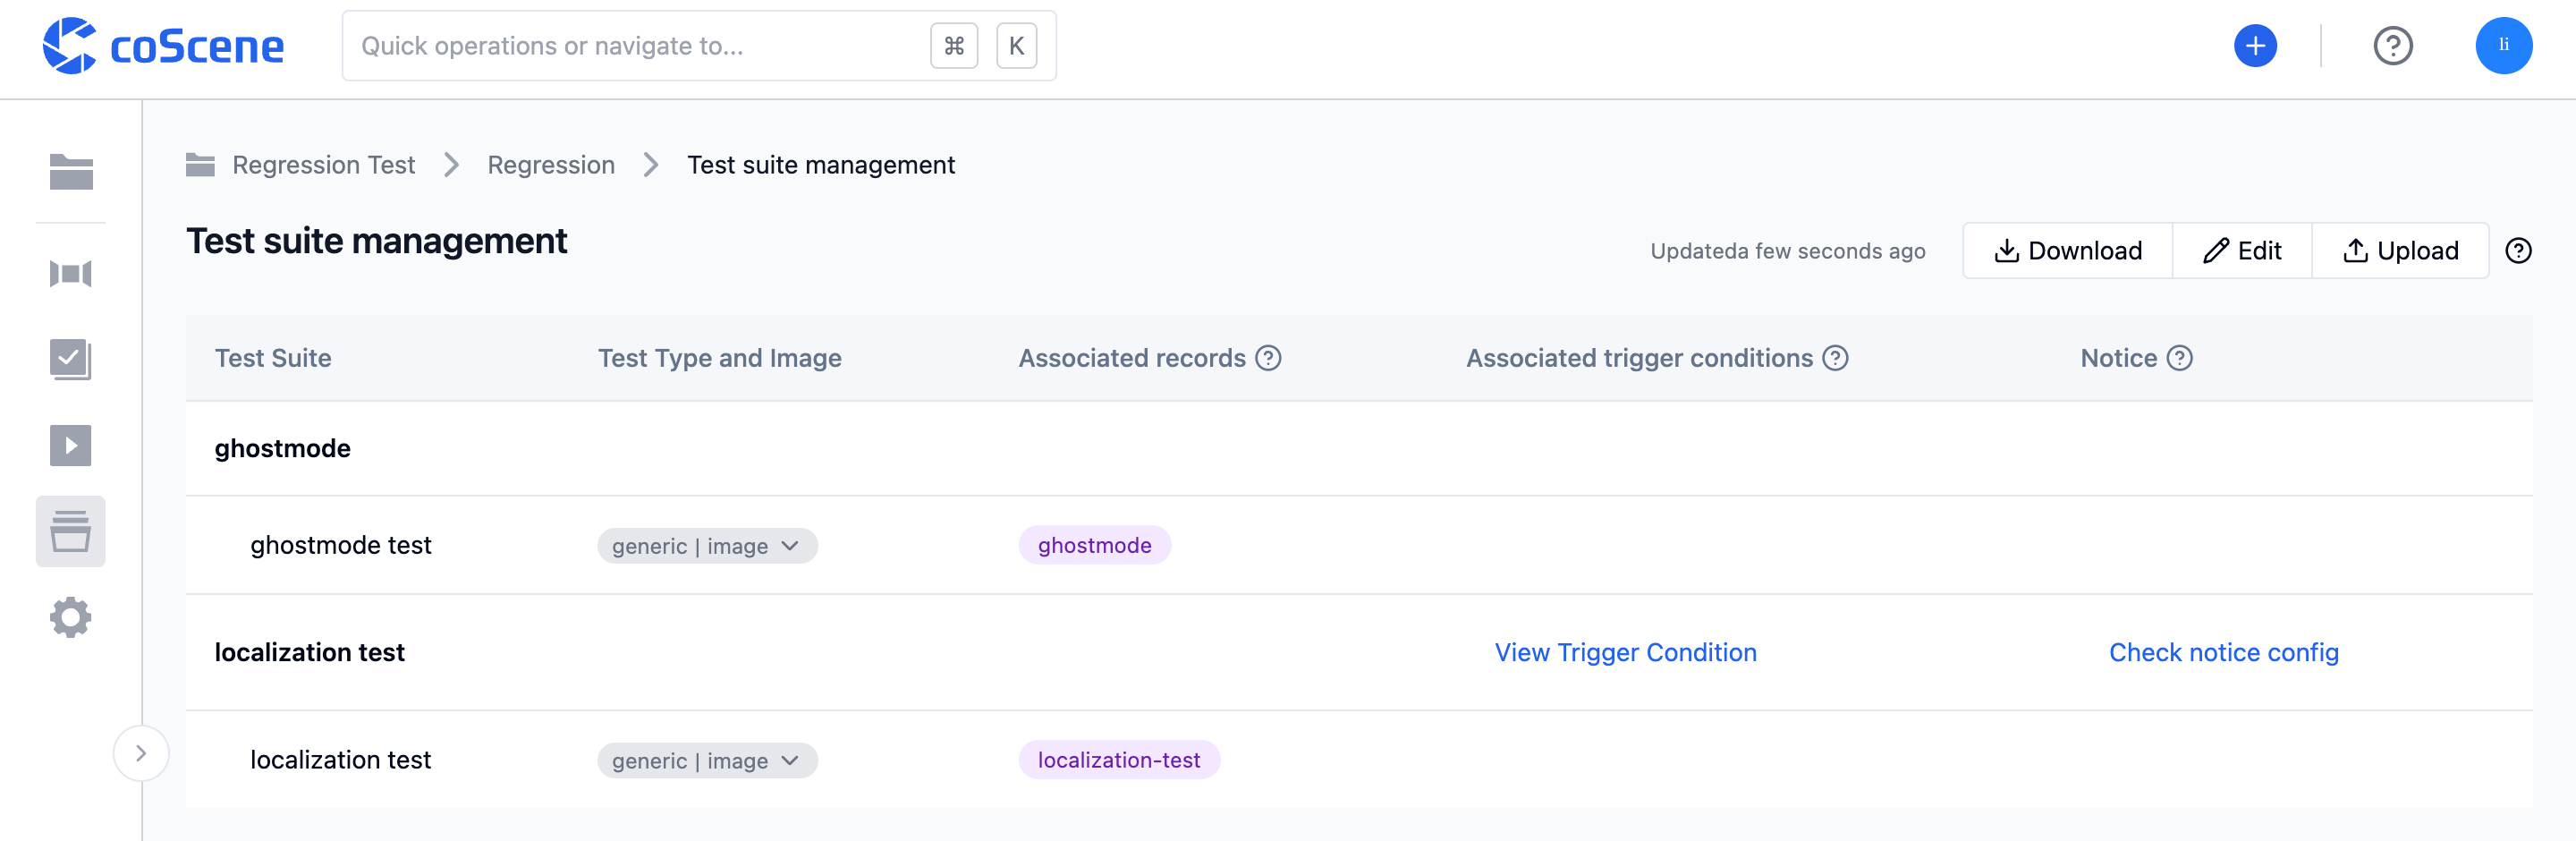Screen dimensions: 2576x841
Task: Focus the quick operations search field
Action: point(698,46)
